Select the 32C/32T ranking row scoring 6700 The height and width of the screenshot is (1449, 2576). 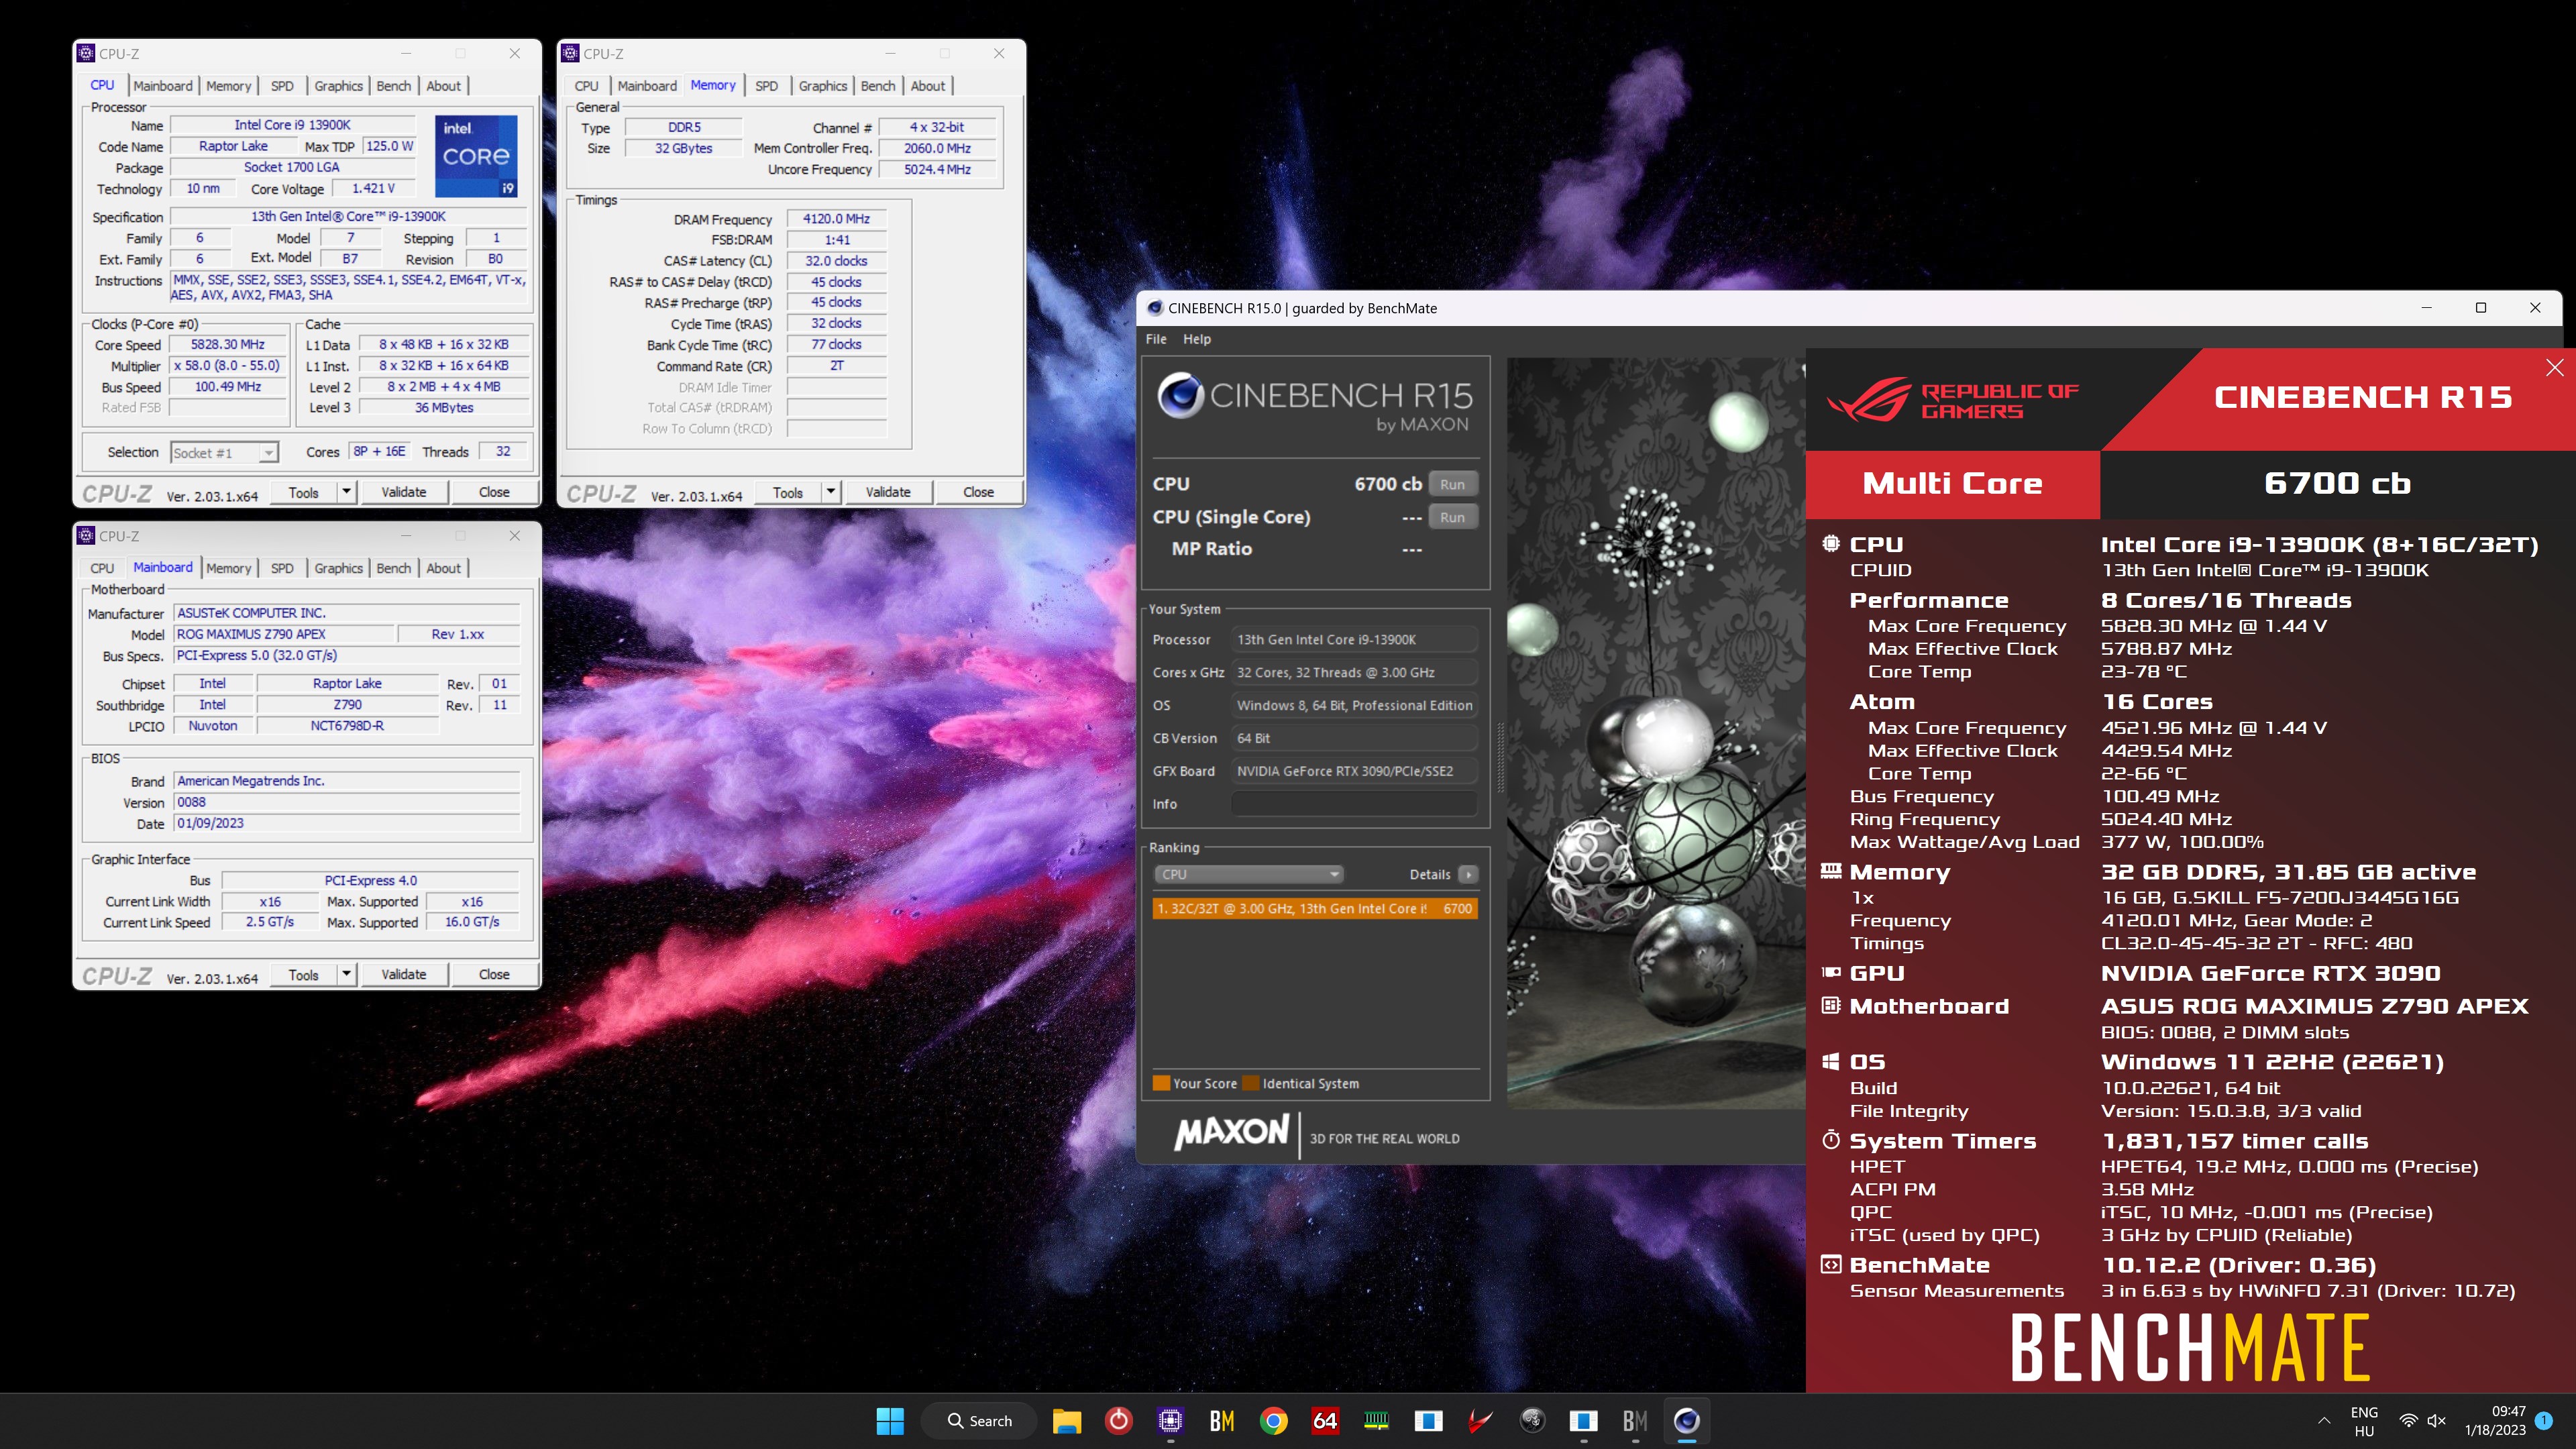click(1315, 908)
